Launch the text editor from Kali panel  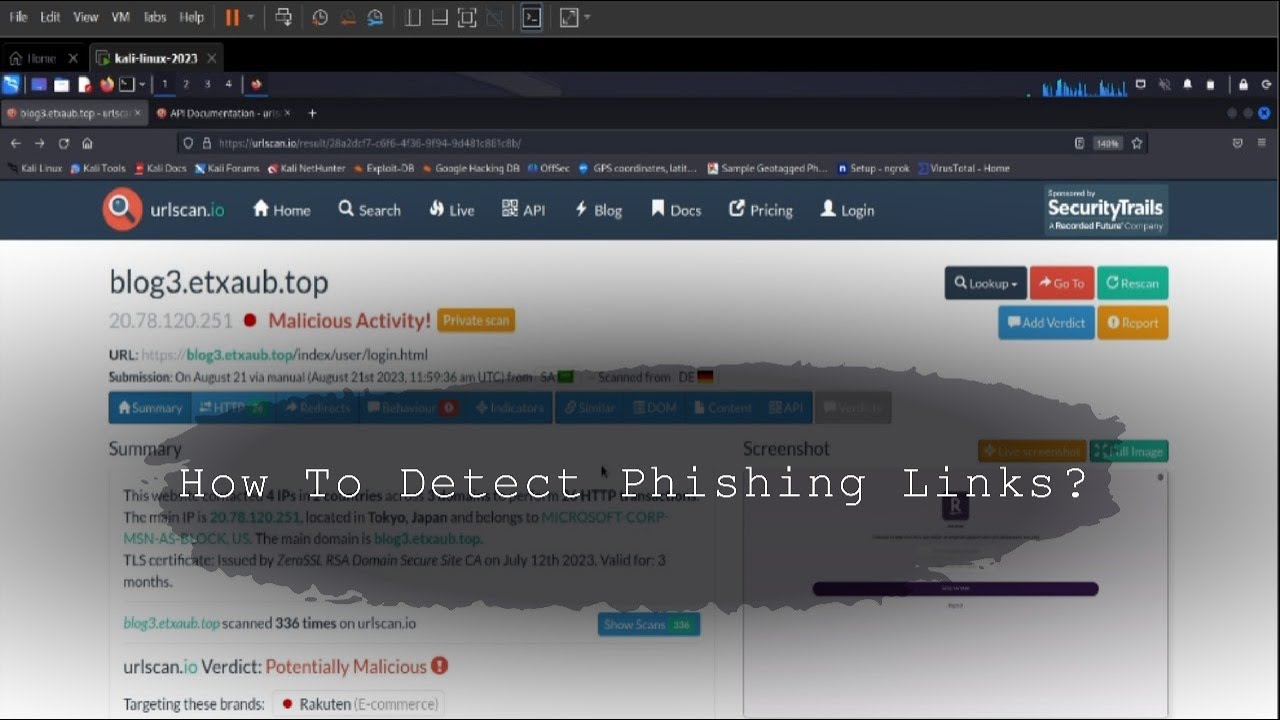coord(85,85)
